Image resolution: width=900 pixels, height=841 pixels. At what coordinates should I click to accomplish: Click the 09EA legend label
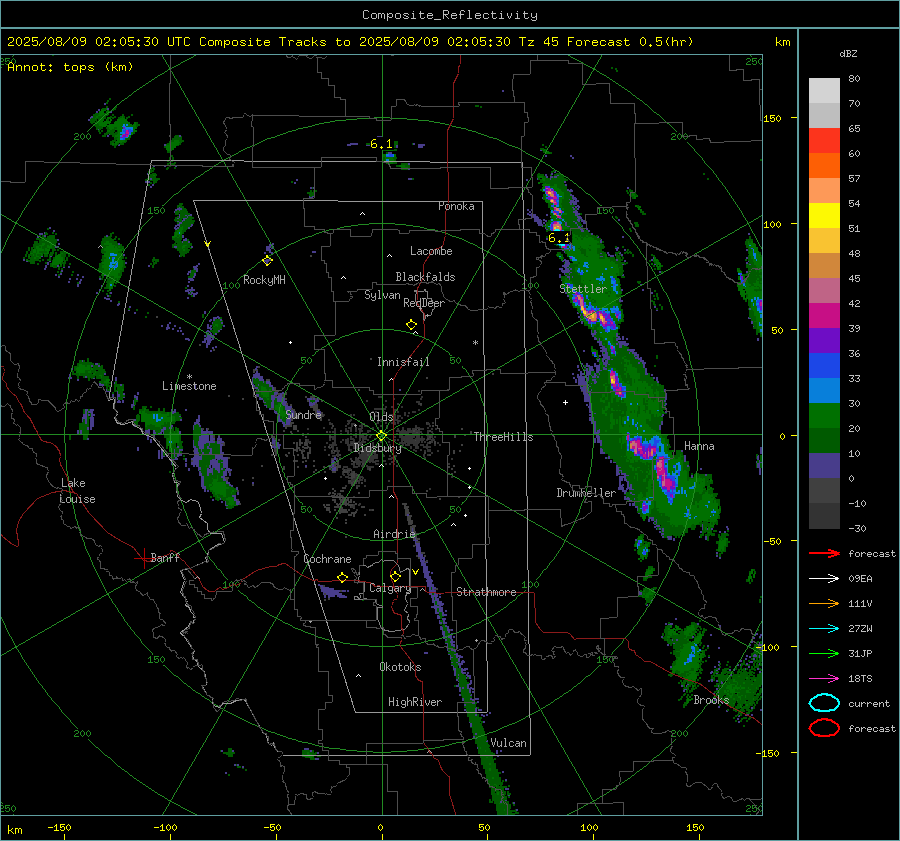(x=860, y=579)
